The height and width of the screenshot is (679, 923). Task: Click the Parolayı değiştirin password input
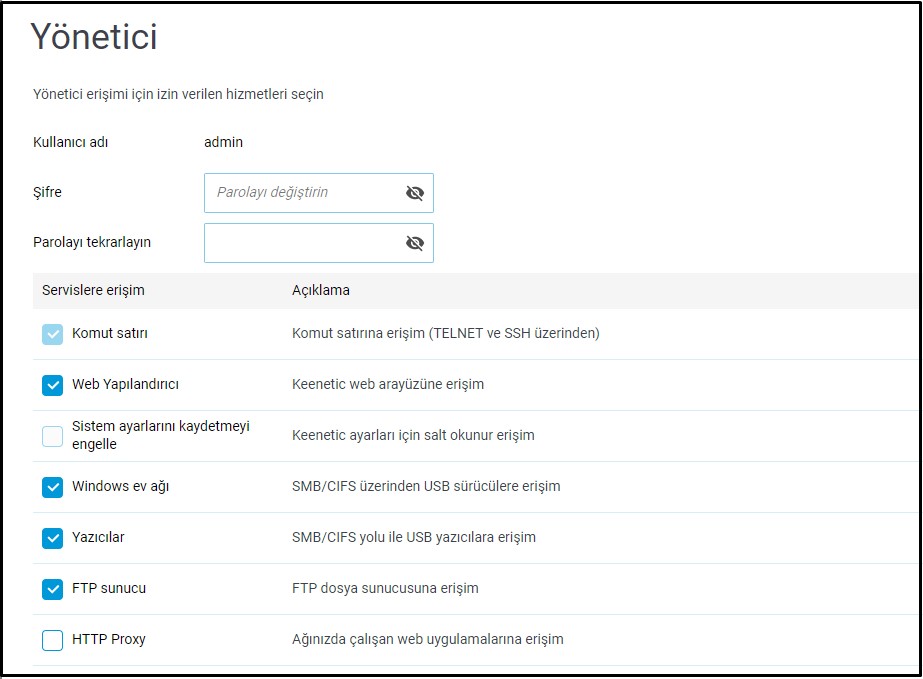point(300,193)
